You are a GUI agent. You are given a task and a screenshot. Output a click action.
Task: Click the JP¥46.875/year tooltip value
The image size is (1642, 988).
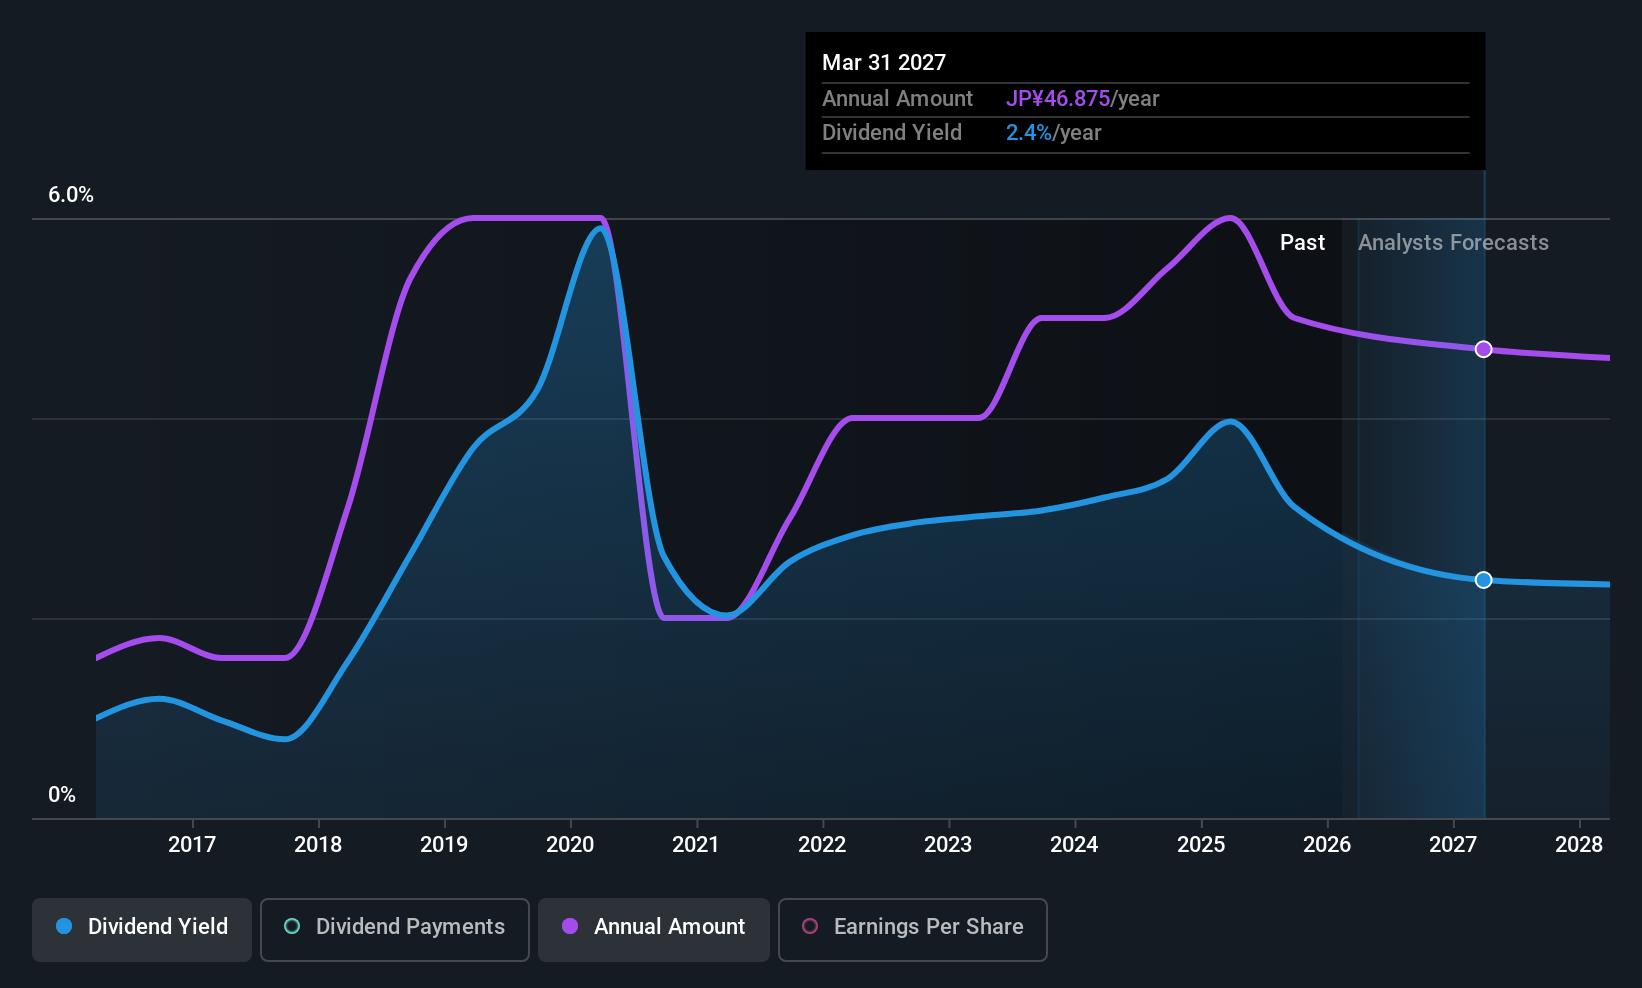coord(1082,99)
